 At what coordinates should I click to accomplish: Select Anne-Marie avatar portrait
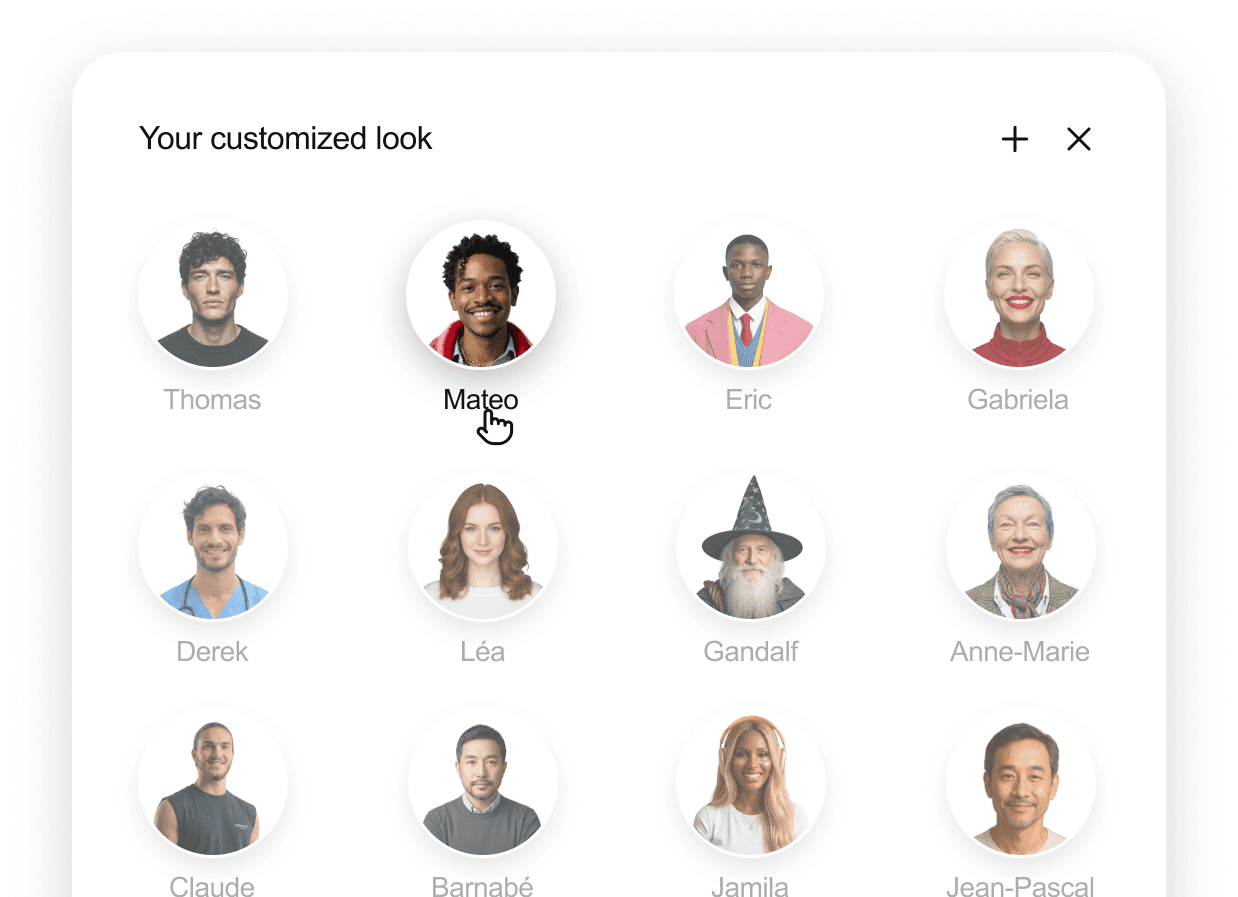1021,546
